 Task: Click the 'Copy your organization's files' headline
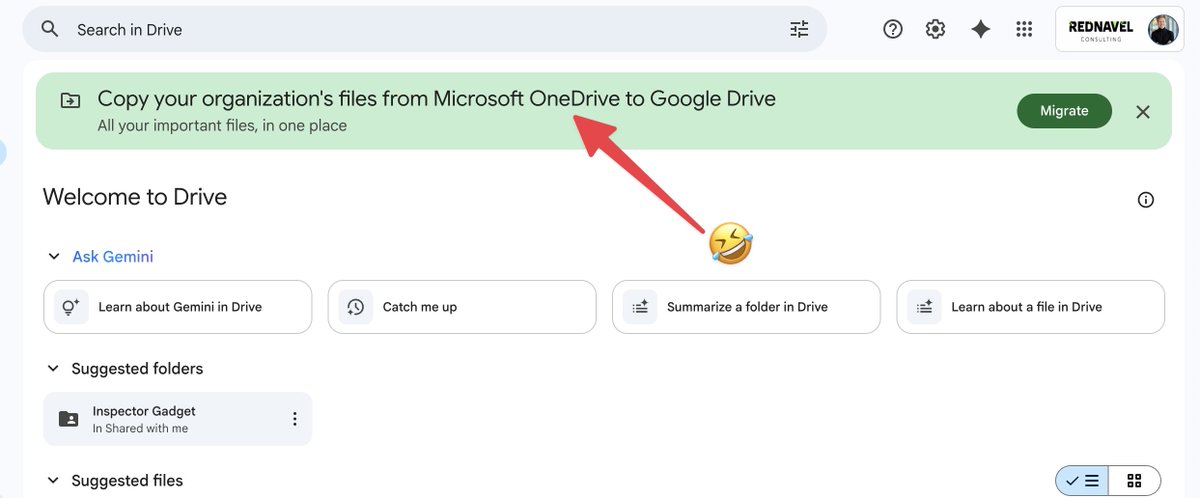(x=436, y=99)
